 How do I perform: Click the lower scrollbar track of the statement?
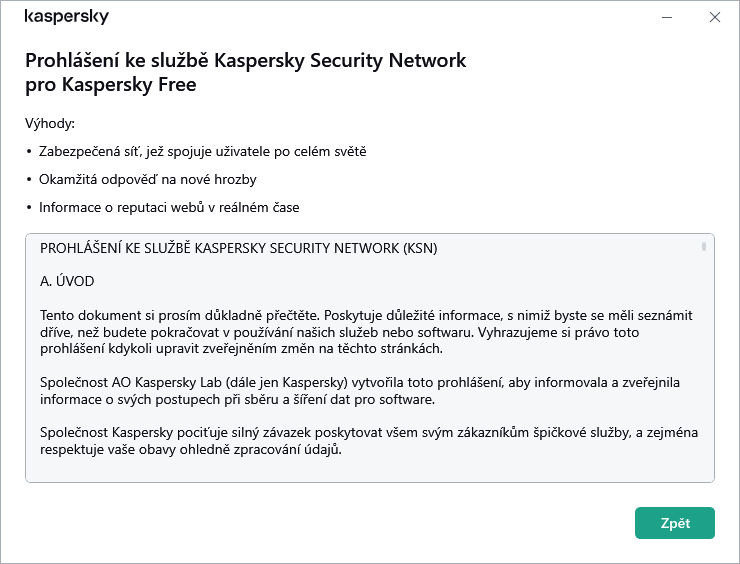(704, 400)
